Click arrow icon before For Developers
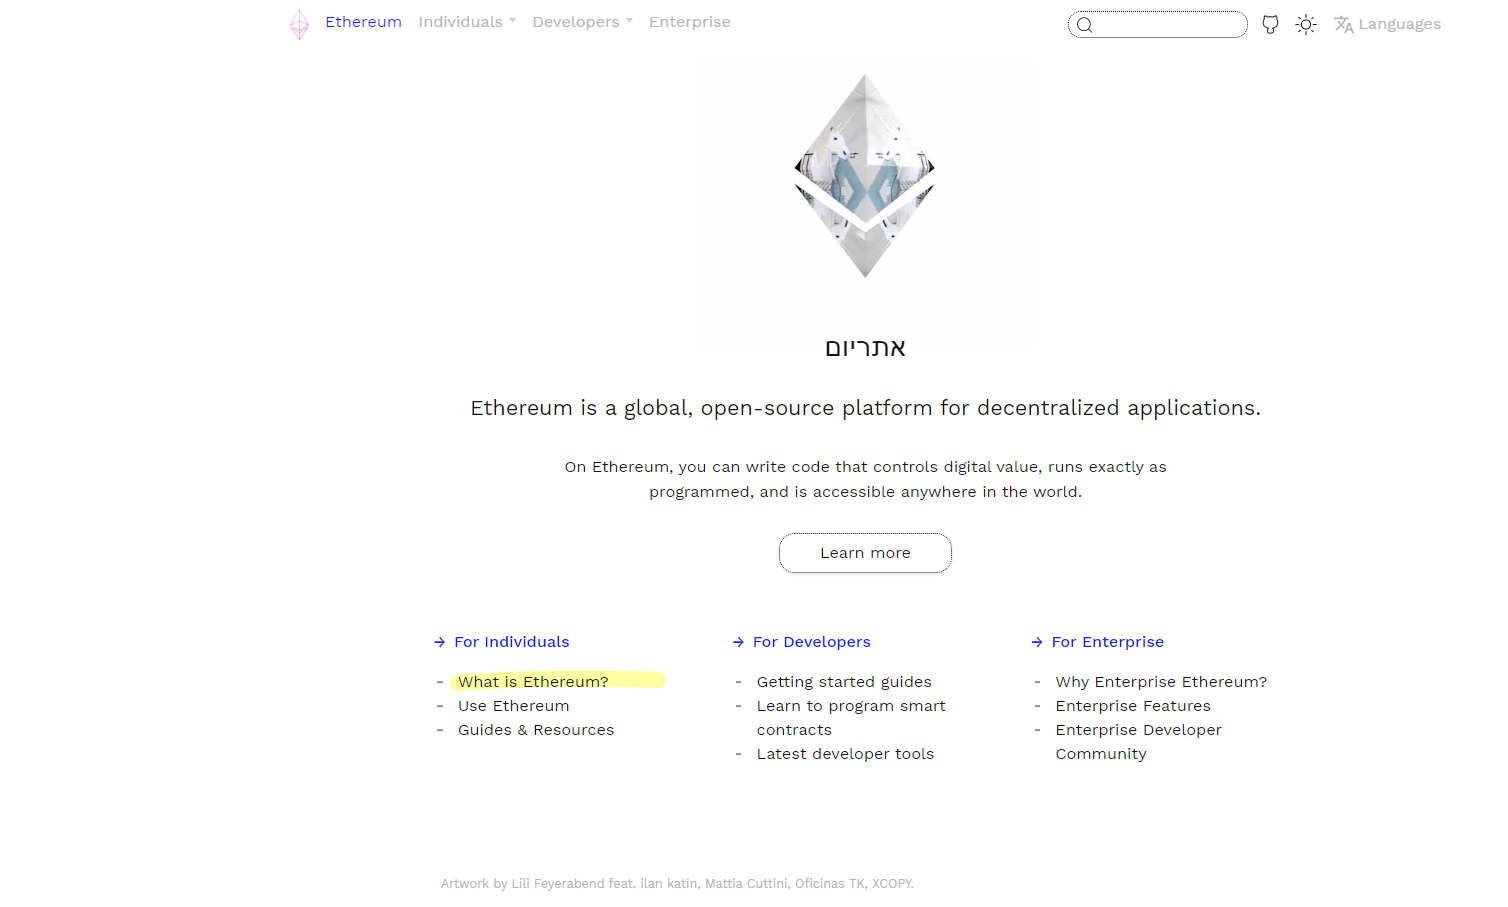Image resolution: width=1508 pixels, height=907 pixels. coord(738,642)
